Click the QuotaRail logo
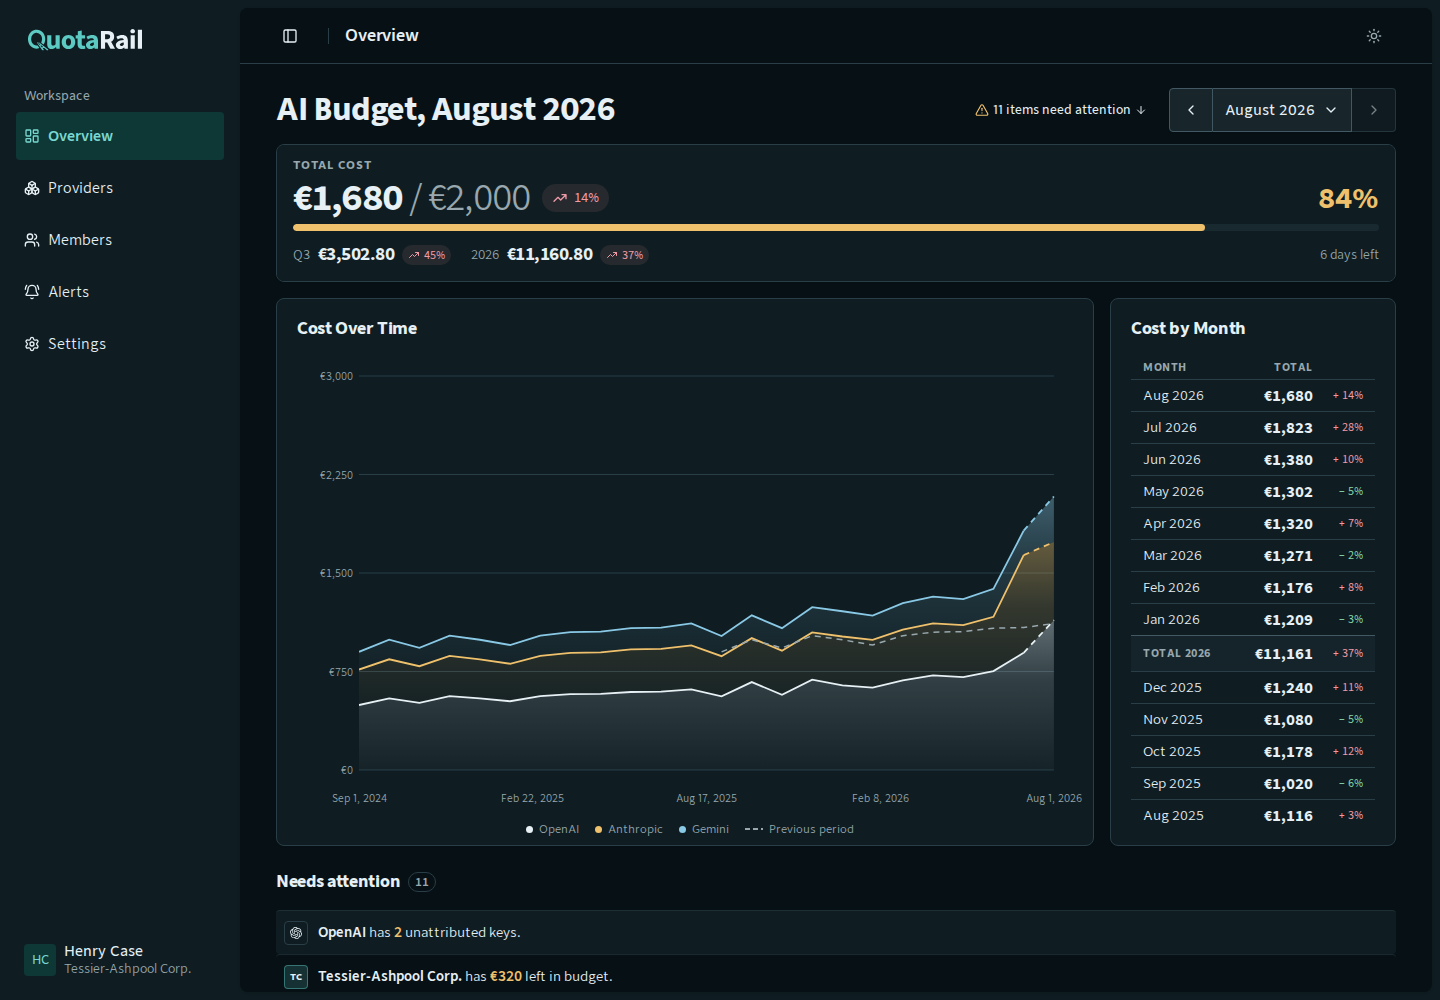 click(x=85, y=40)
